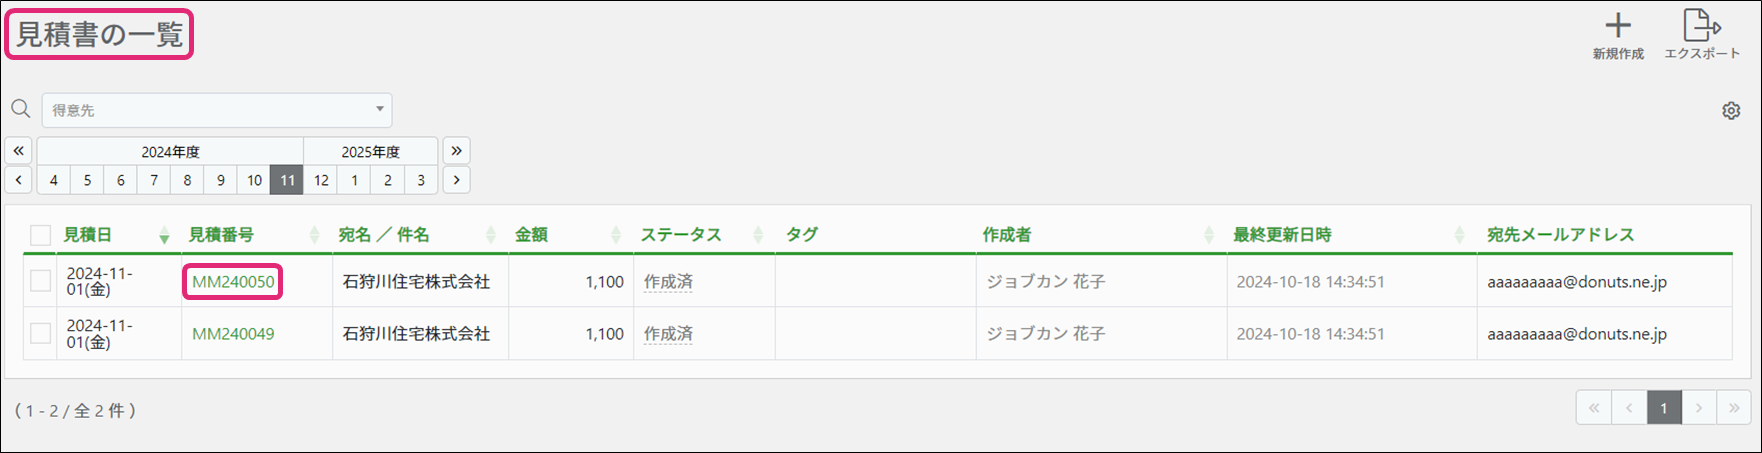The image size is (1762, 453).
Task: Click the エクスポート export icon
Action: pos(1701,26)
